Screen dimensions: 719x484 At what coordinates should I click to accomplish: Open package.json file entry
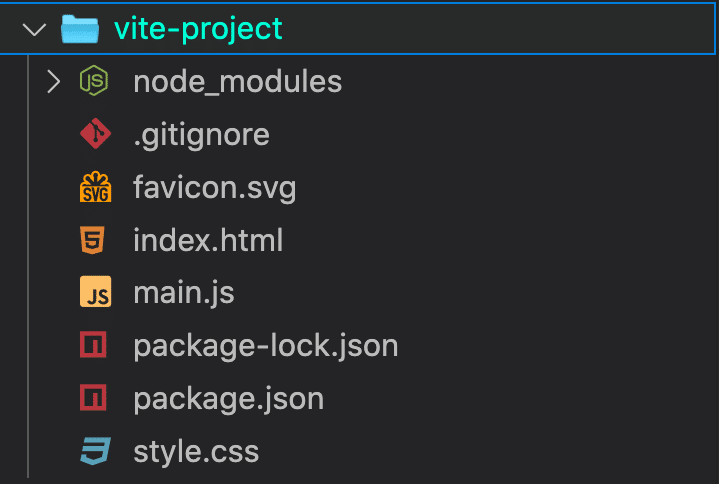tap(229, 400)
